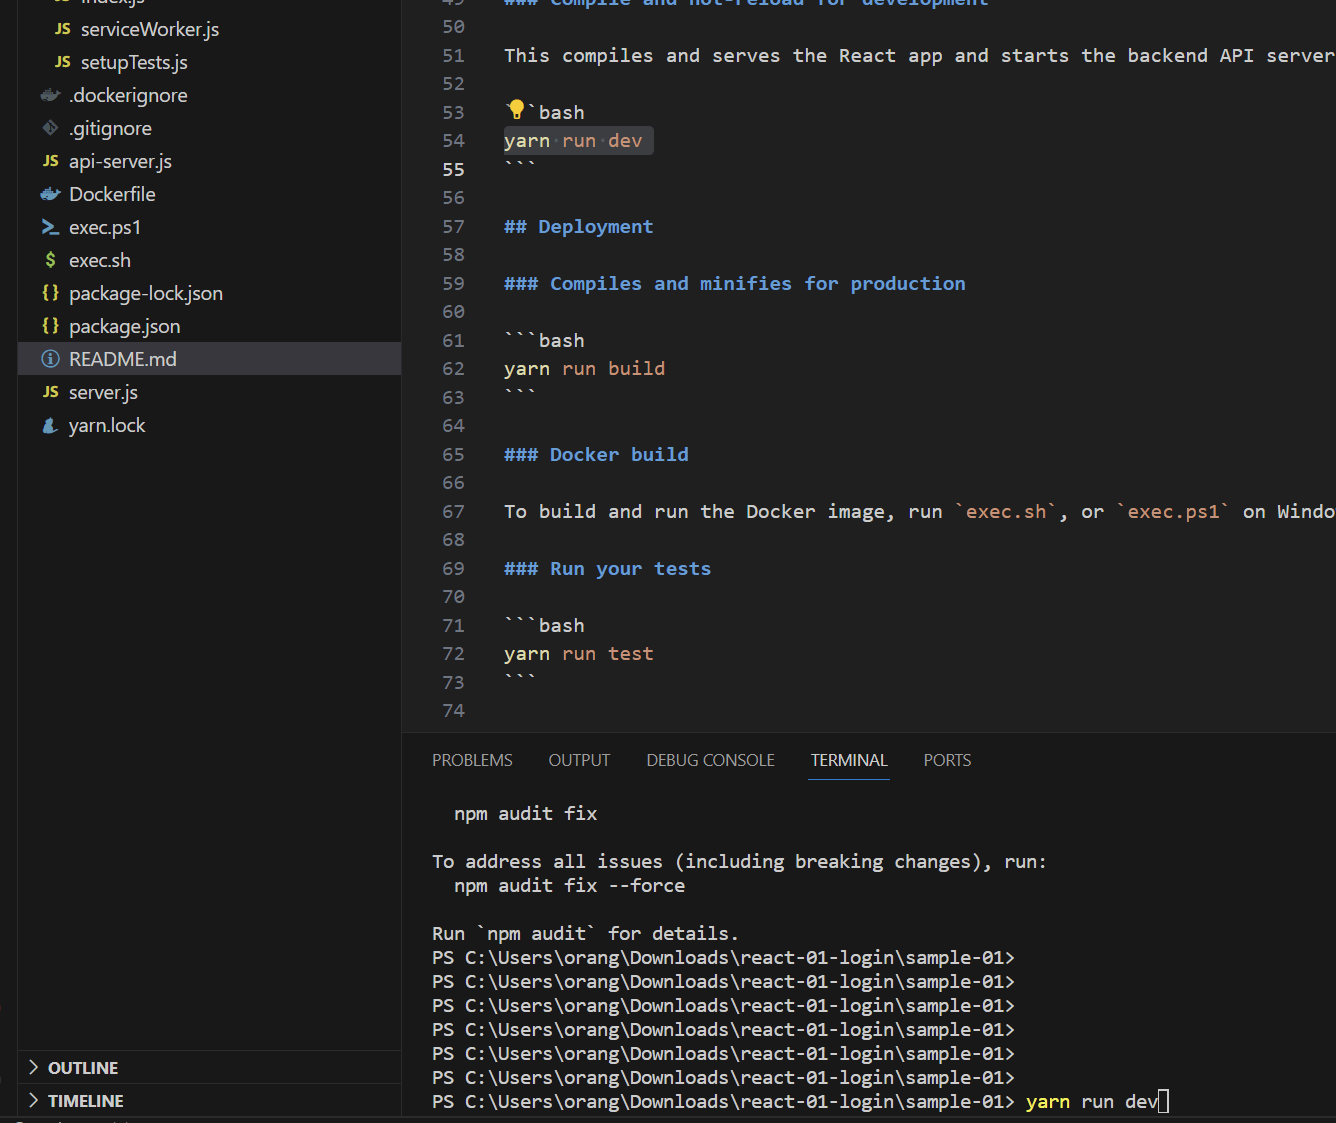Image resolution: width=1336 pixels, height=1123 pixels.
Task: Click the exec.ps1 PowerShell icon
Action: coord(51,227)
